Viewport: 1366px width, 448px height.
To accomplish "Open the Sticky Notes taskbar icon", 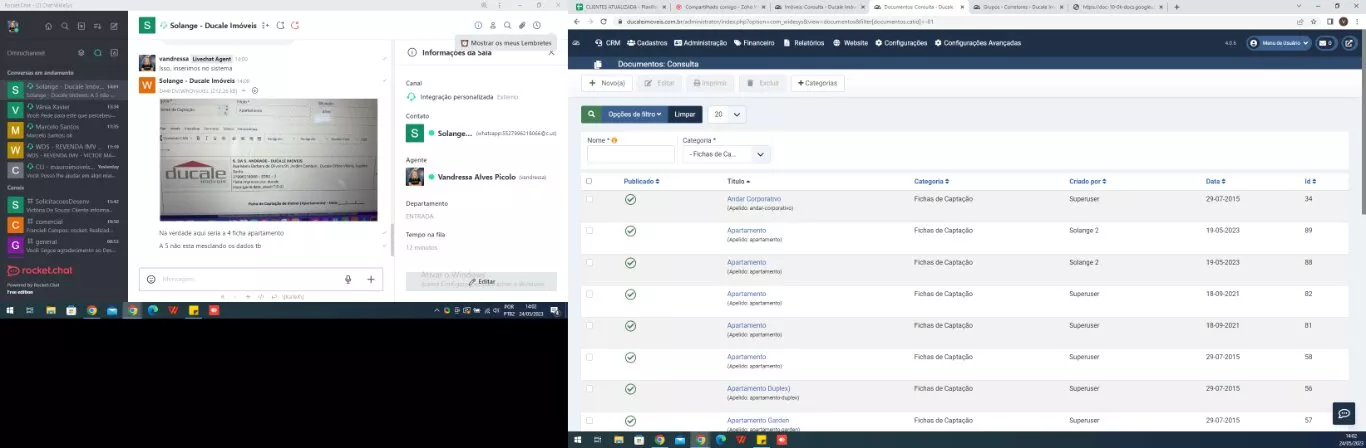I will (194, 310).
